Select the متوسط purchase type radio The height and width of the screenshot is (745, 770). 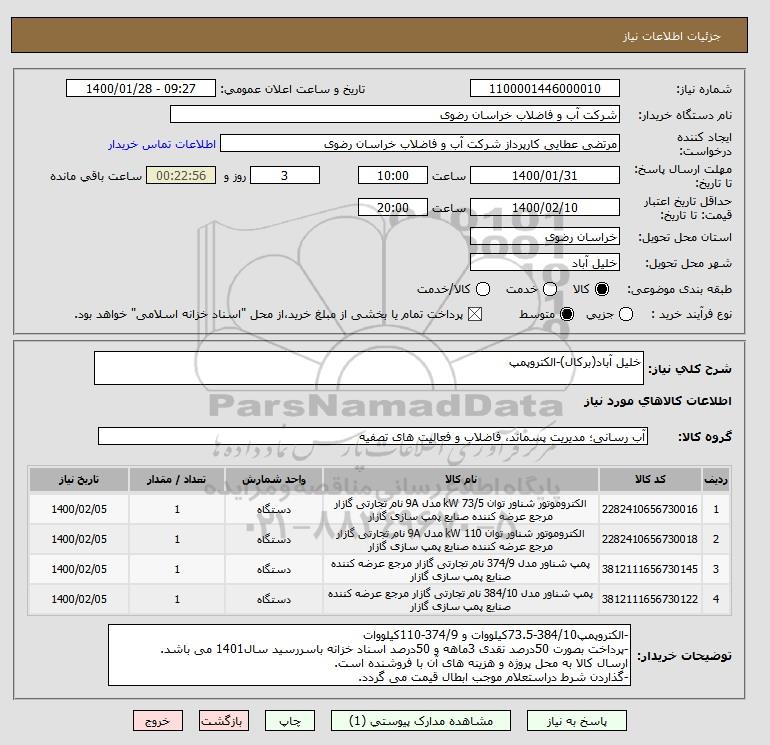(567, 314)
